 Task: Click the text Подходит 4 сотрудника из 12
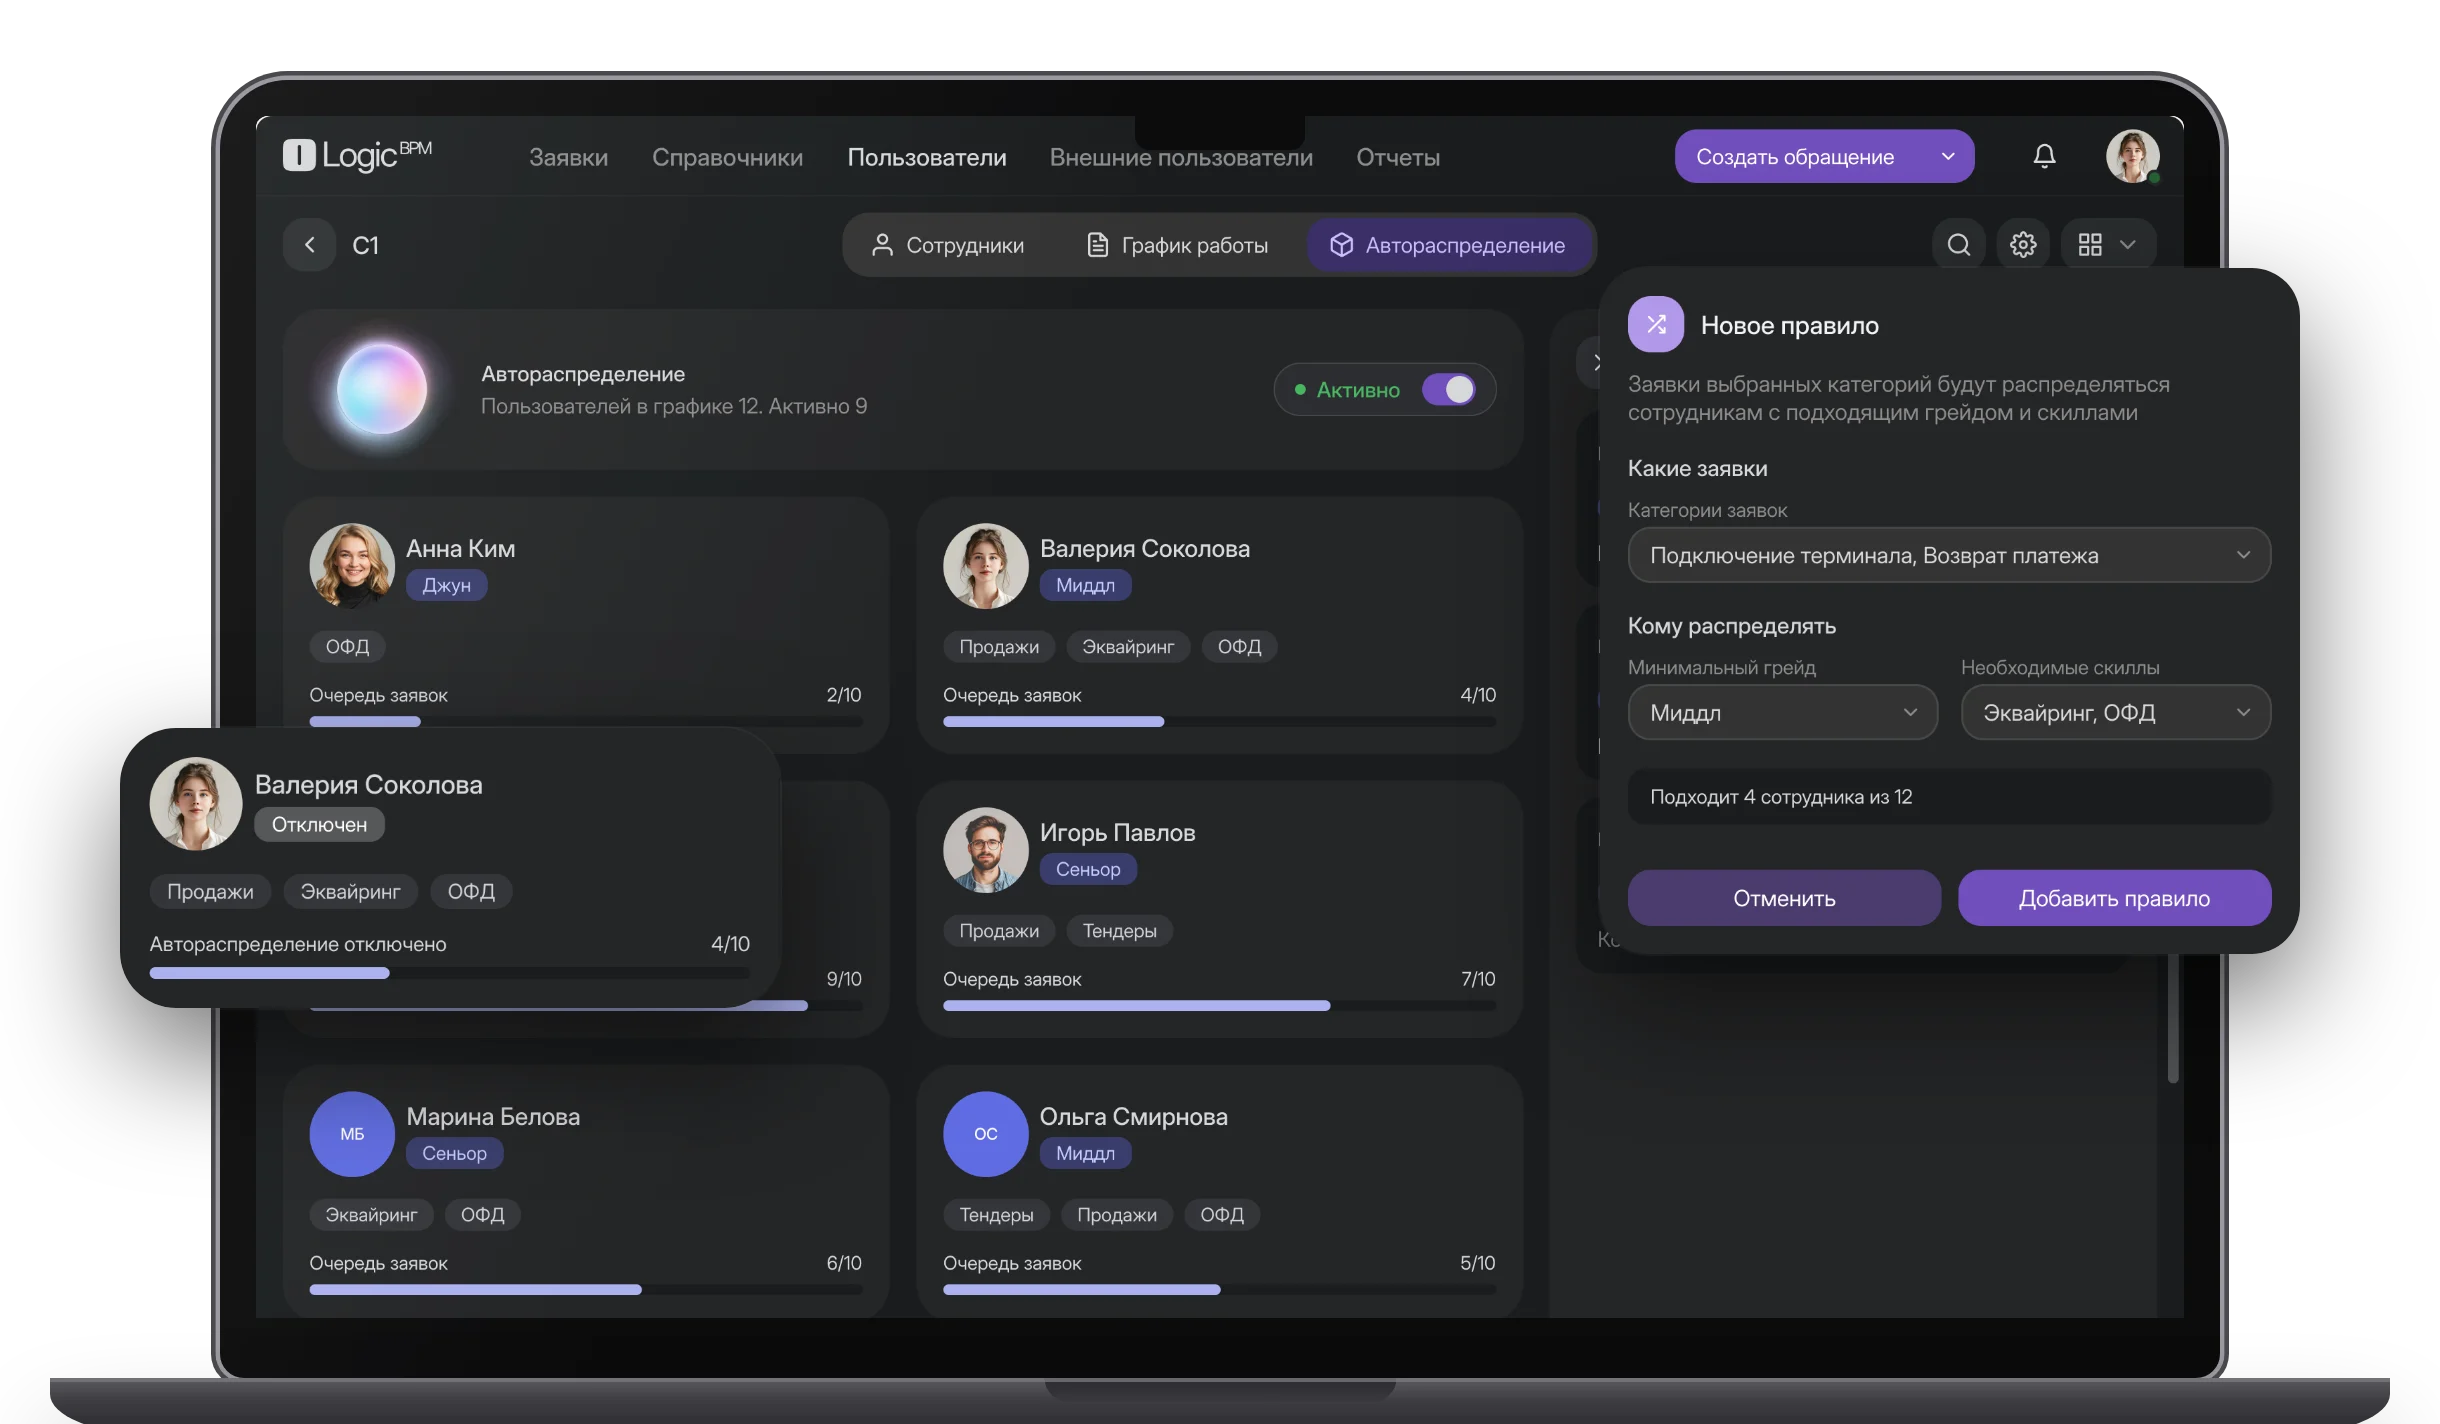[1780, 797]
